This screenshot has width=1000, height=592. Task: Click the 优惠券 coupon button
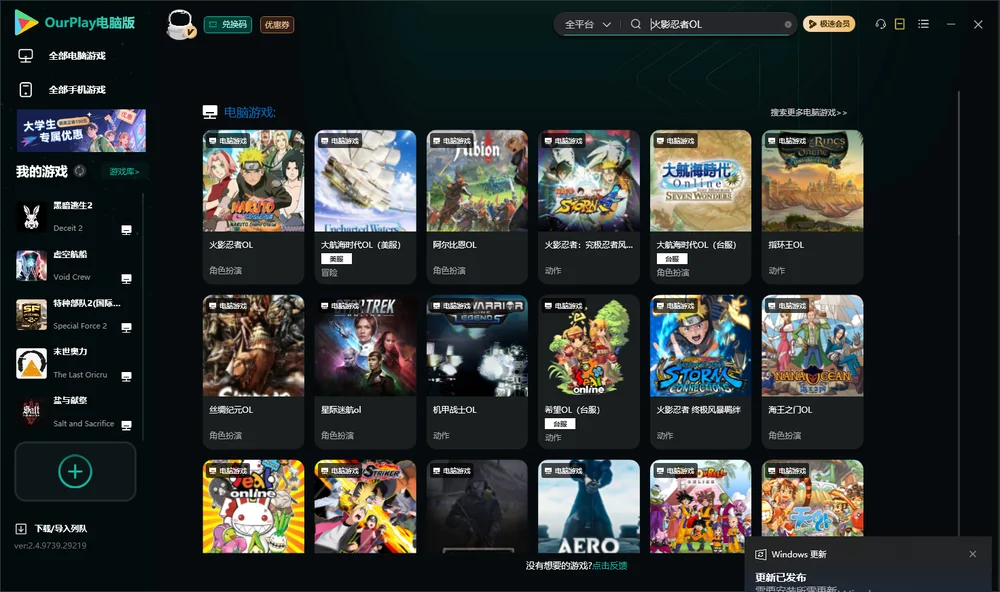pyautogui.click(x=277, y=25)
